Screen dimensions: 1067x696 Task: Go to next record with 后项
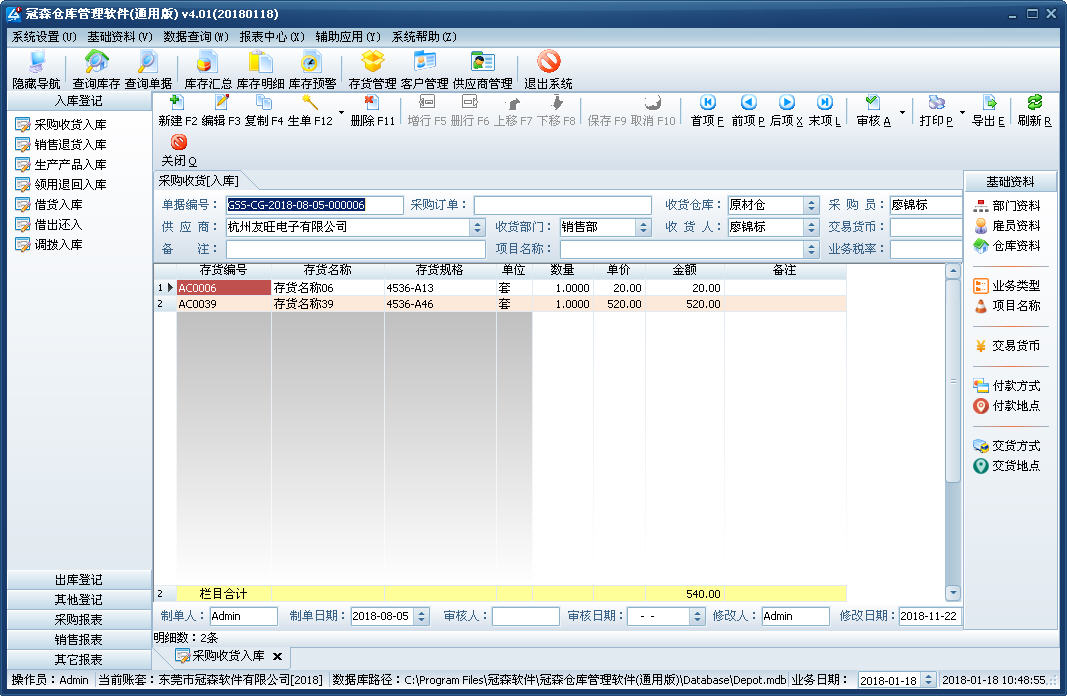(x=786, y=111)
